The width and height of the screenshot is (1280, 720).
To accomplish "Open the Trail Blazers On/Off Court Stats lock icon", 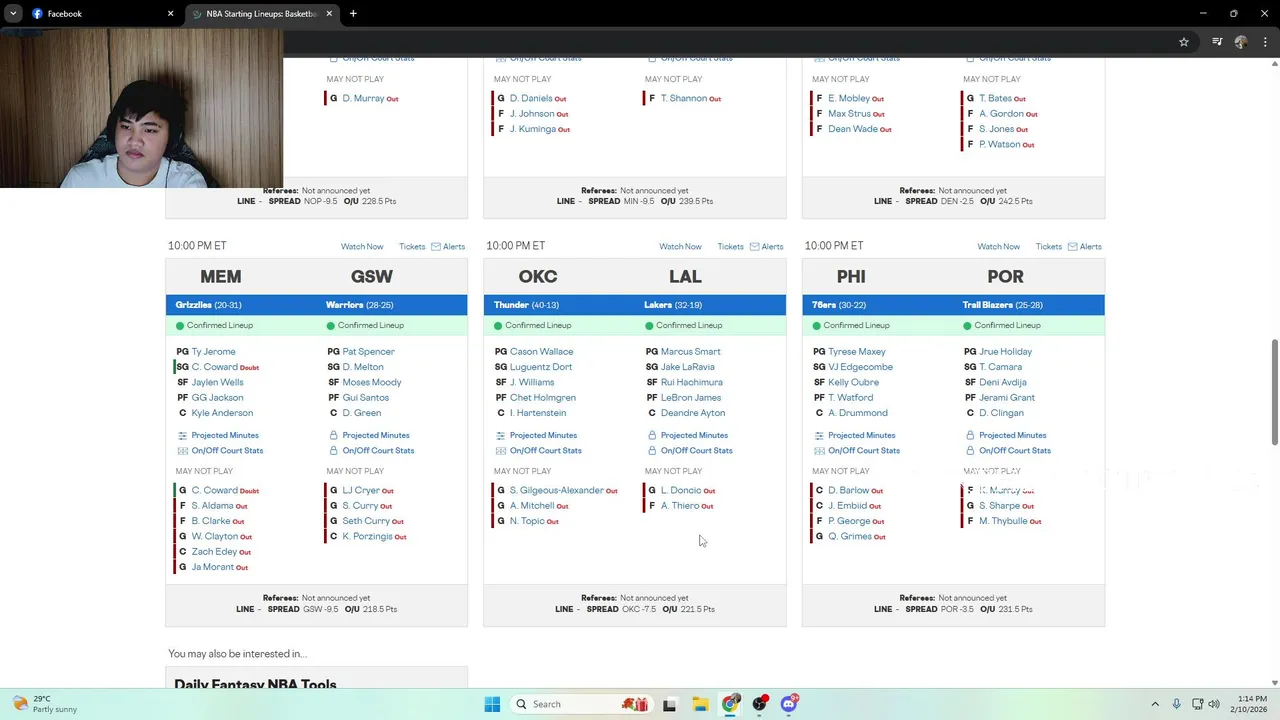I will point(969,451).
